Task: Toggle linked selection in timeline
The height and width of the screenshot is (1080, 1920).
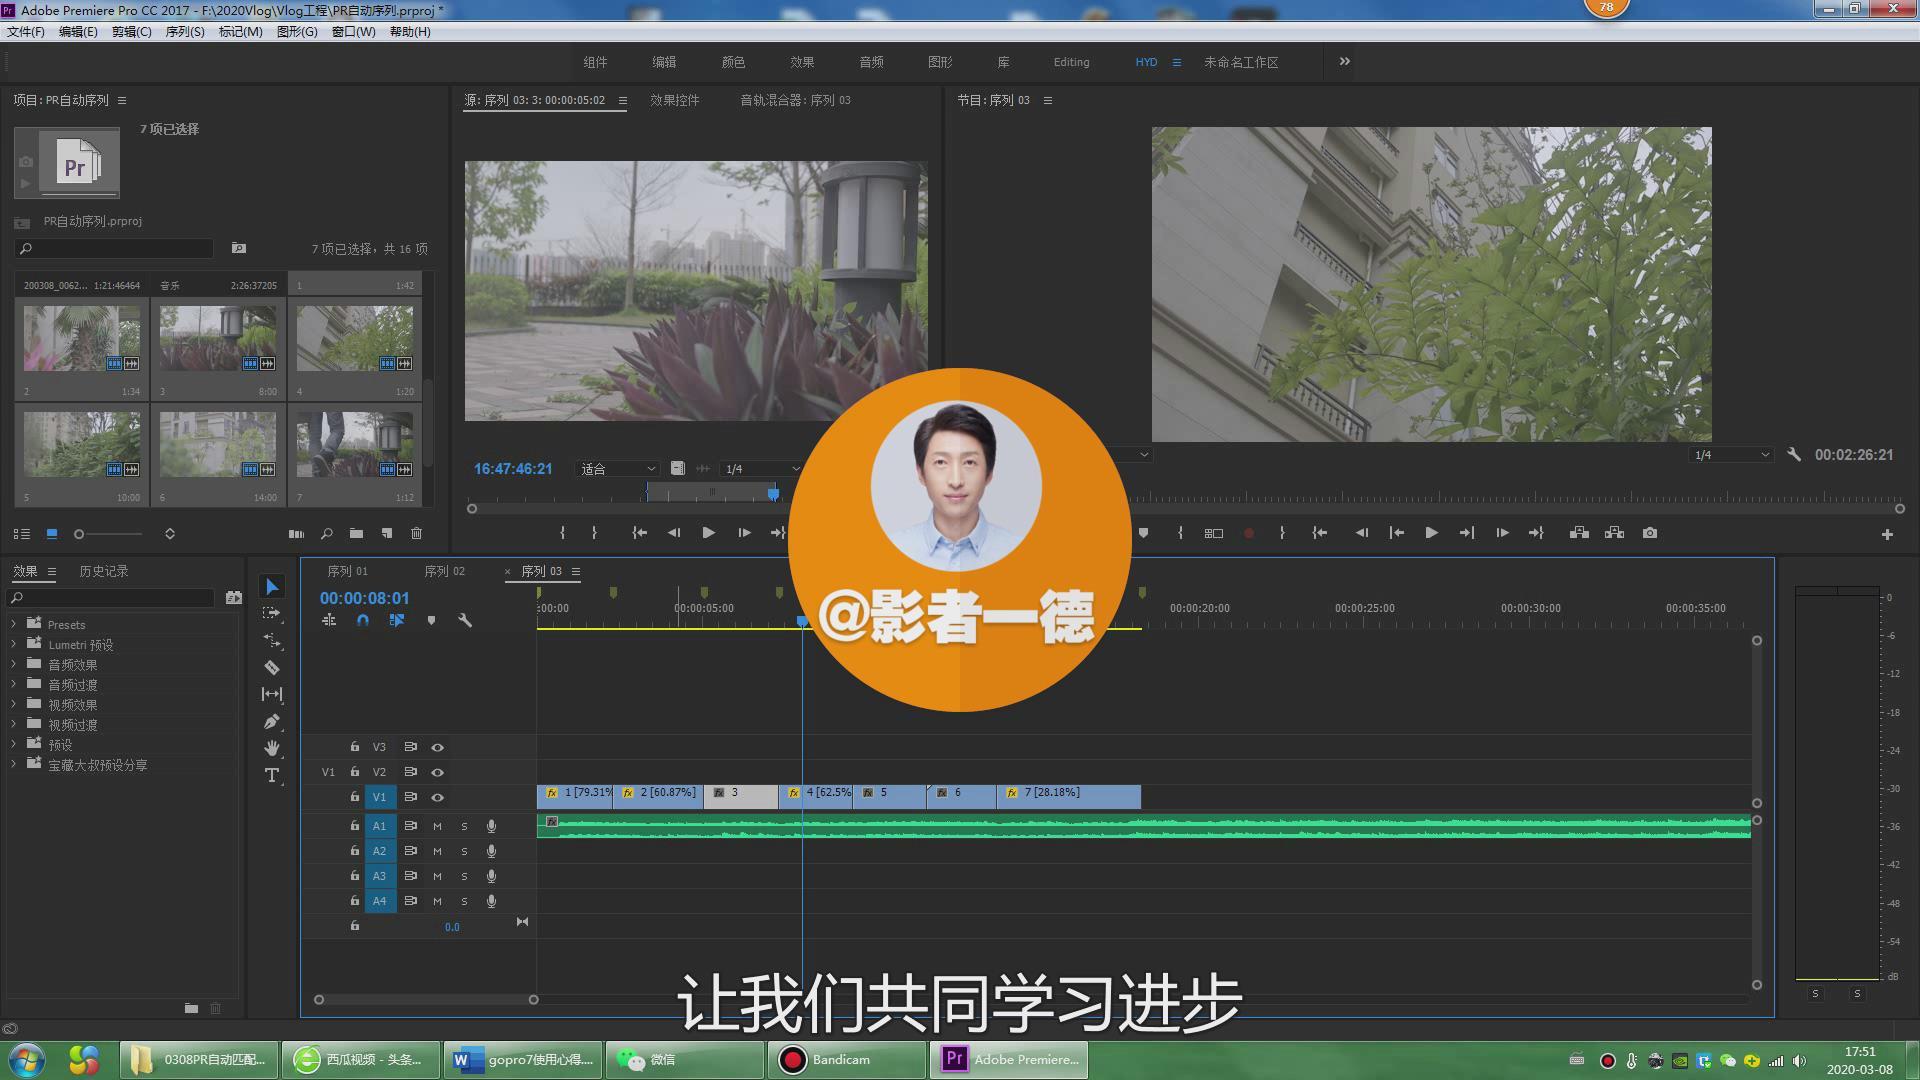Action: 397,620
